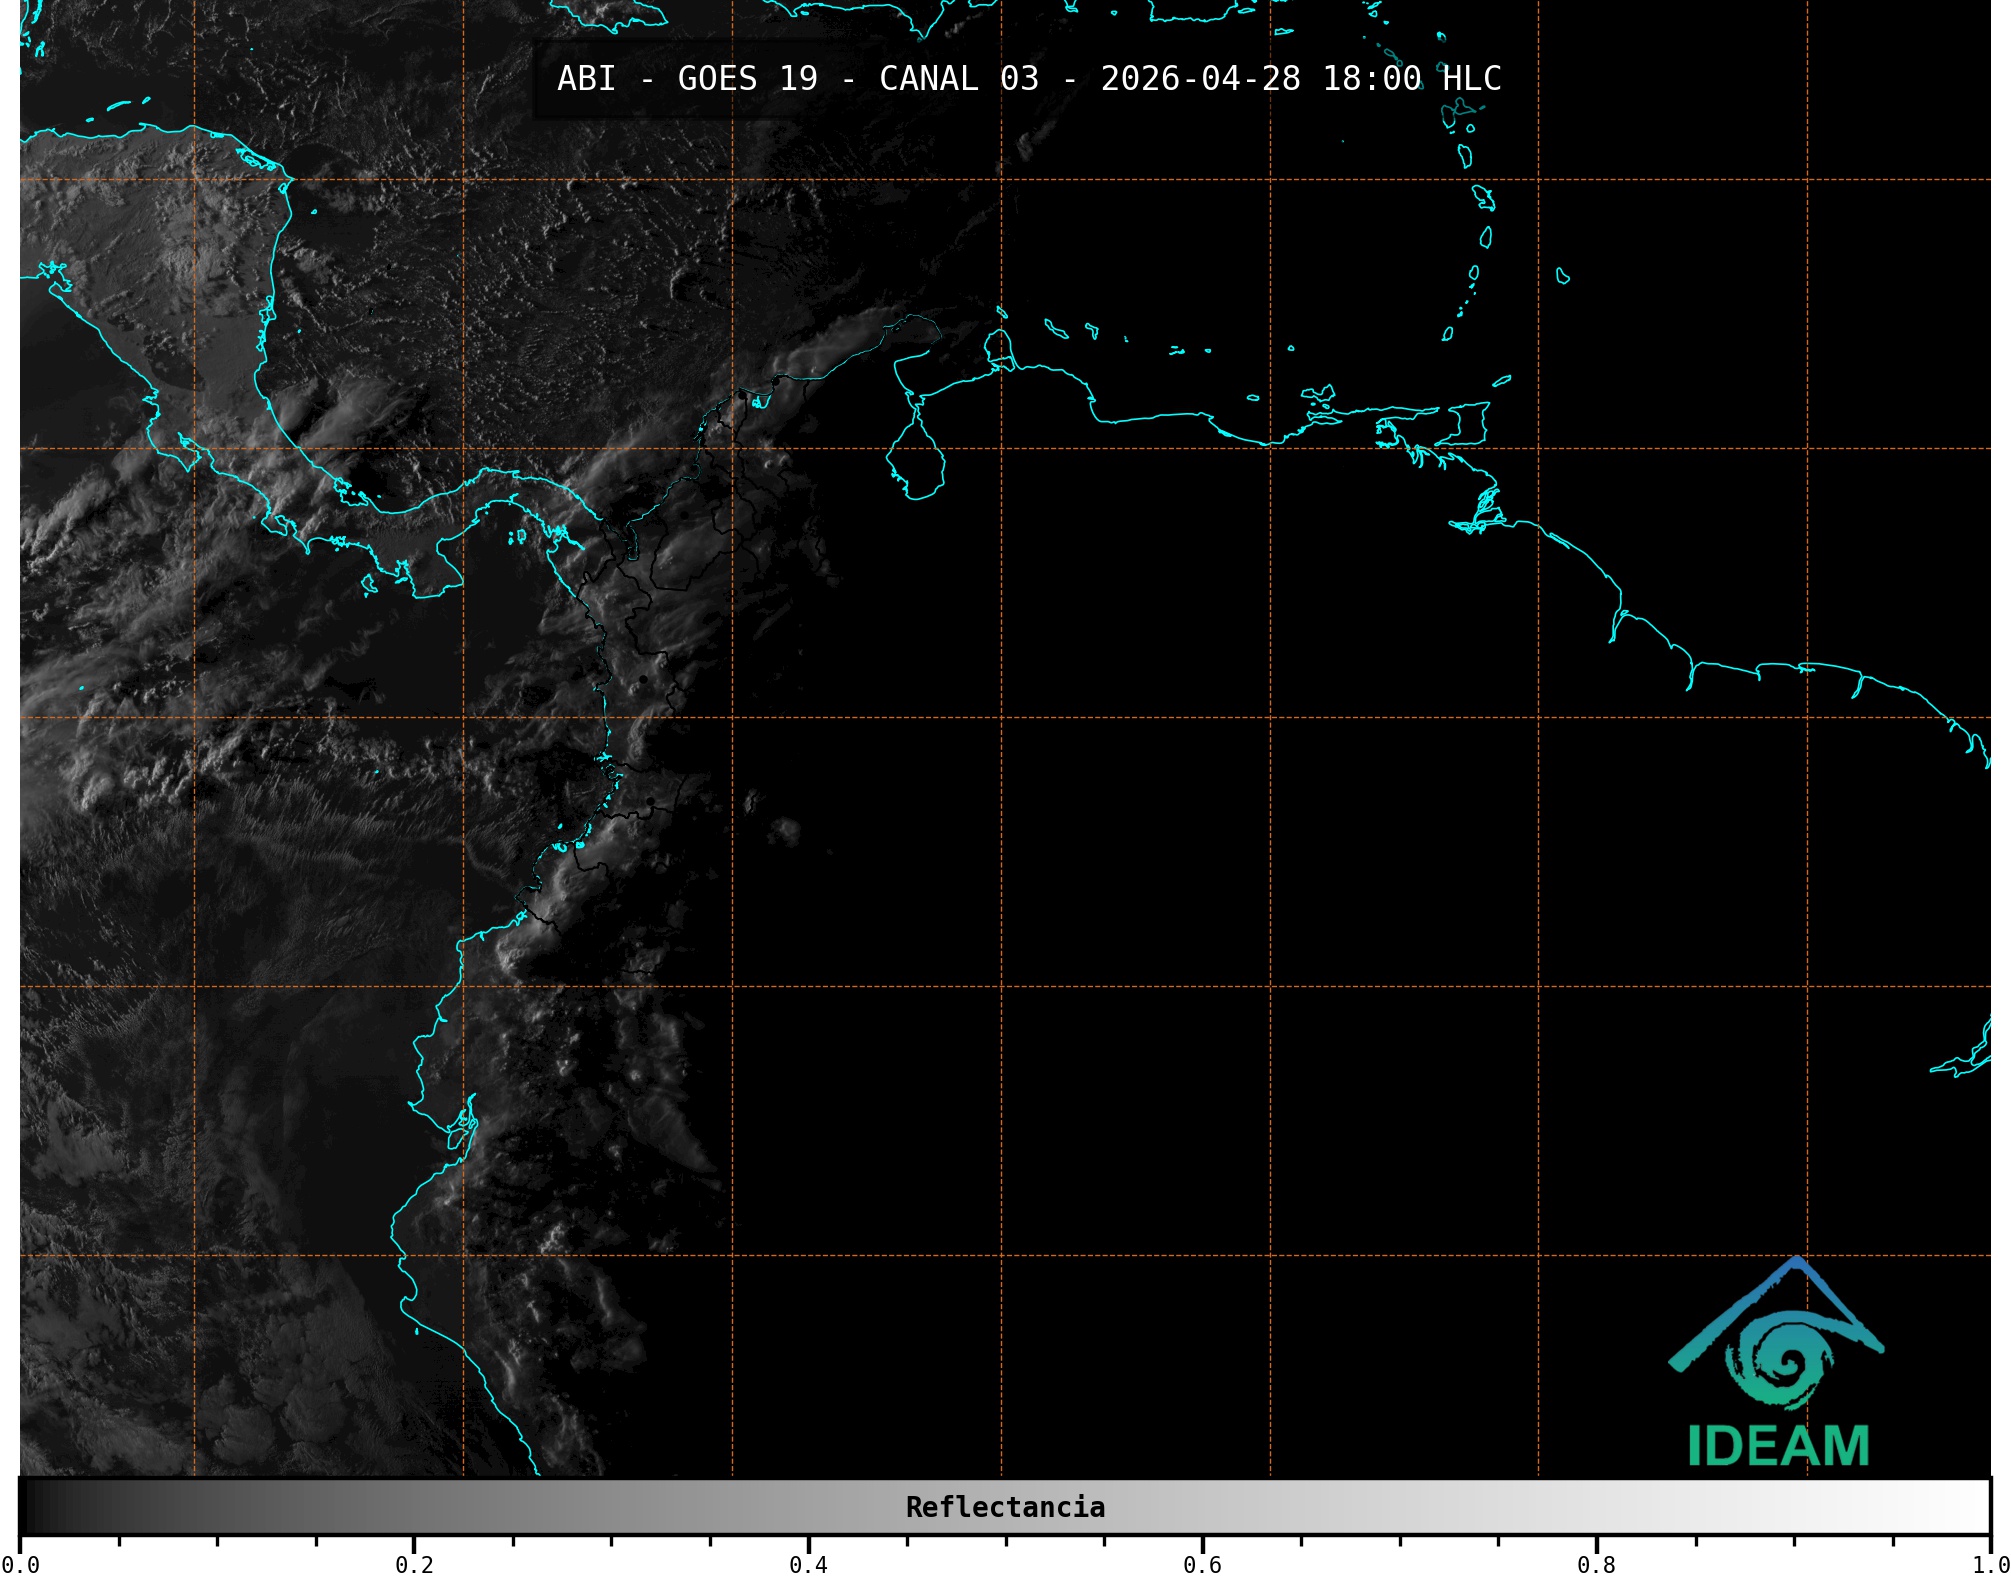
Task: Click the 0.8 colorbar tick label
Action: coord(1596,1565)
